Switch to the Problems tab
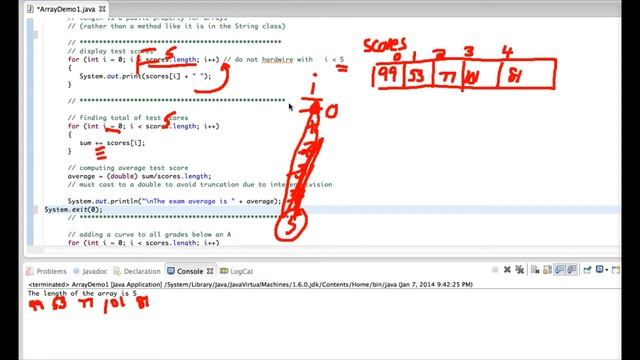The height and width of the screenshot is (360, 640). [46, 271]
